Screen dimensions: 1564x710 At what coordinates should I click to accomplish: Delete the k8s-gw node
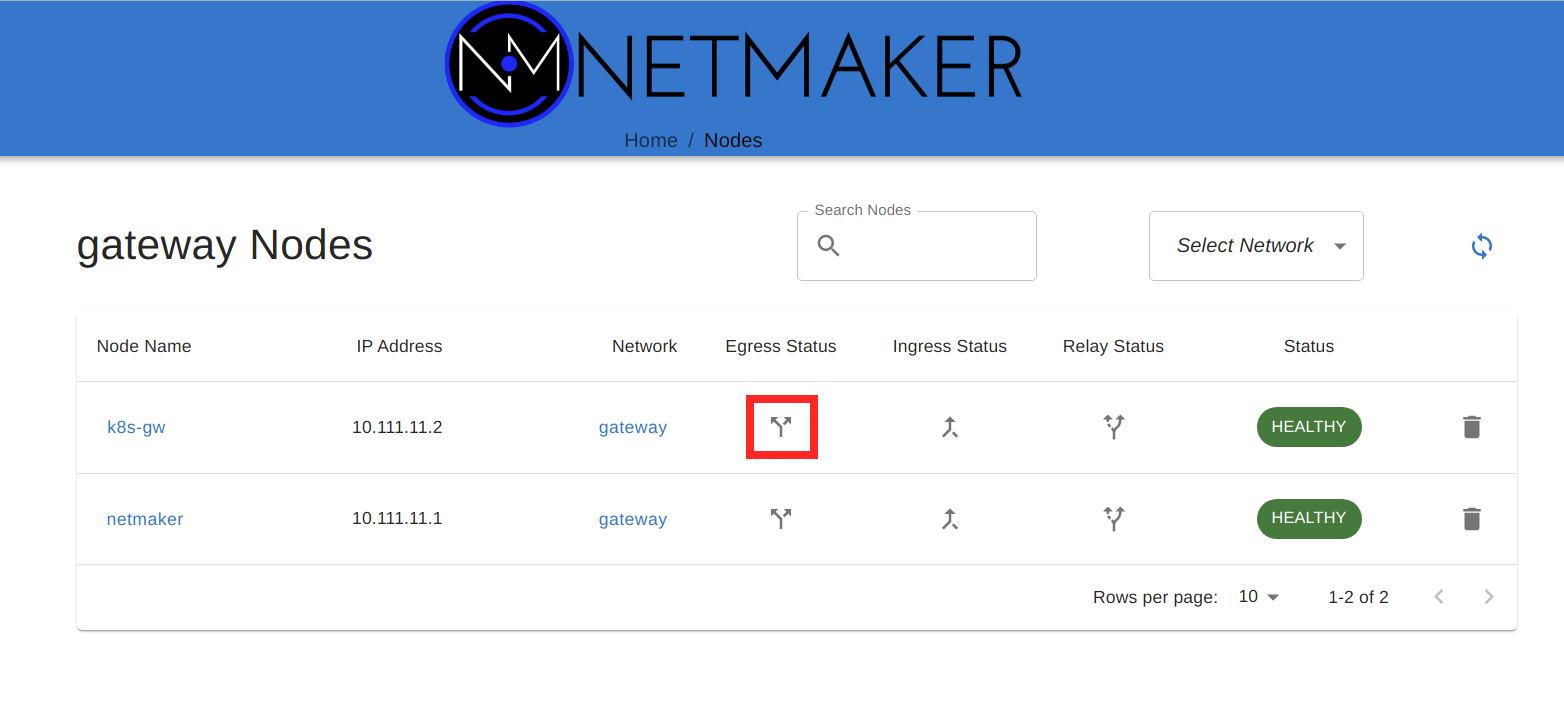[x=1471, y=427]
